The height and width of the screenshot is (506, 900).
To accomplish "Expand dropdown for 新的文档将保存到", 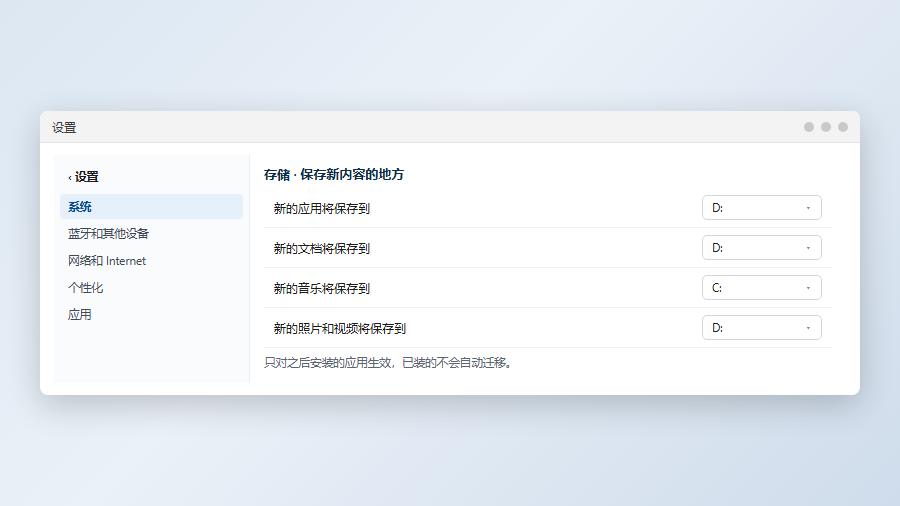I will [x=762, y=248].
